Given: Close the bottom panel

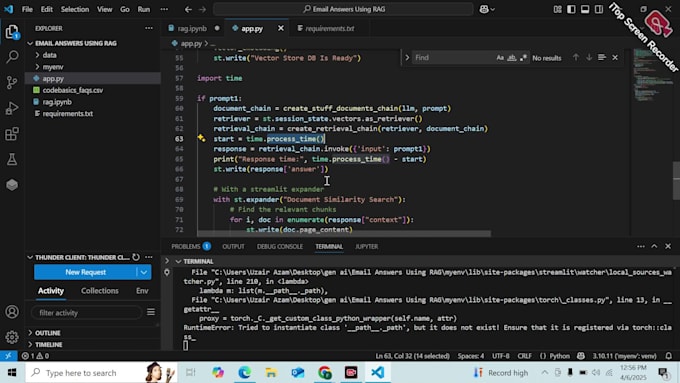Looking at the screenshot, I should (x=668, y=246).
